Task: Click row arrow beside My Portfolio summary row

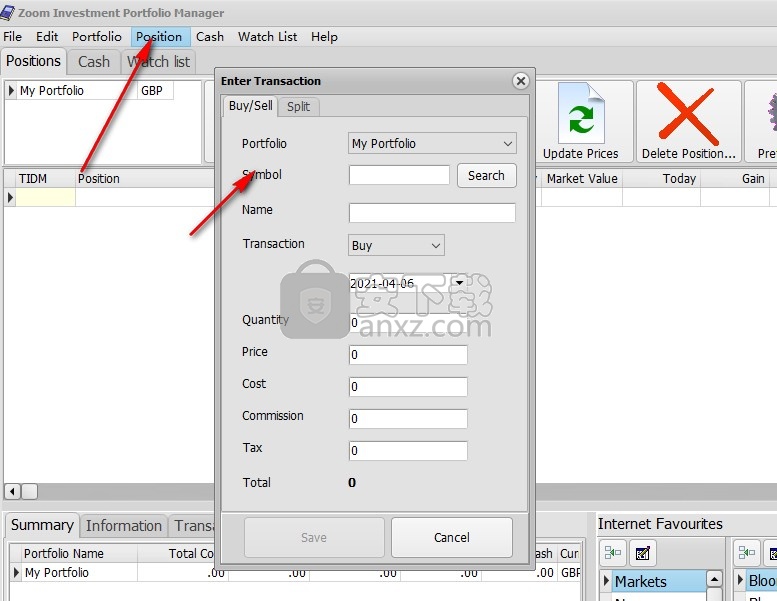Action: click(x=16, y=572)
